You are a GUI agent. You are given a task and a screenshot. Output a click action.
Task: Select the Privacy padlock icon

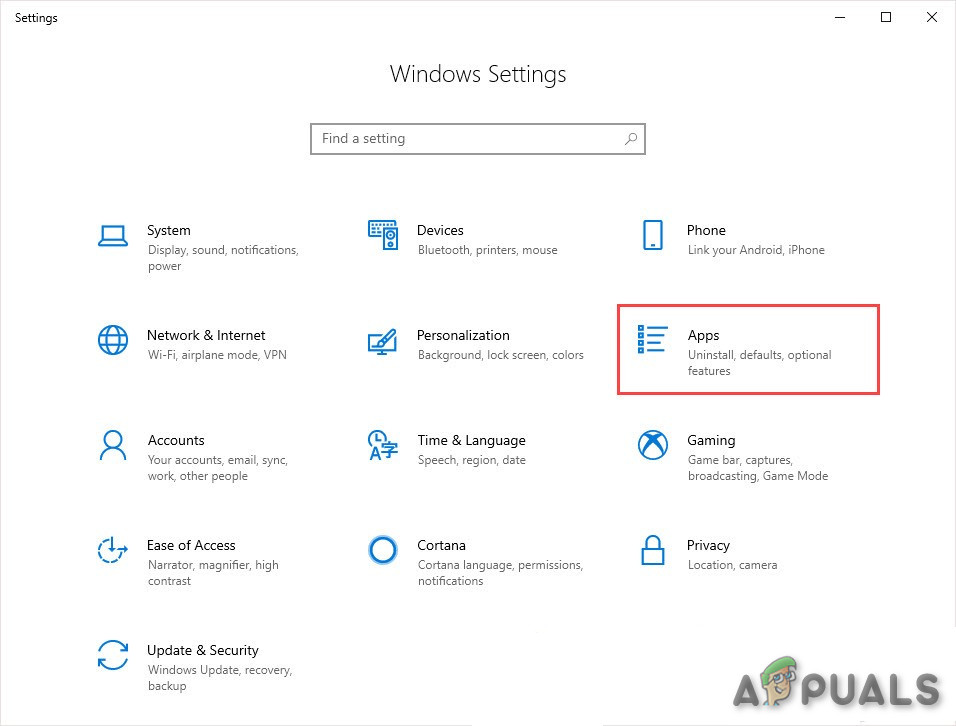(x=652, y=550)
